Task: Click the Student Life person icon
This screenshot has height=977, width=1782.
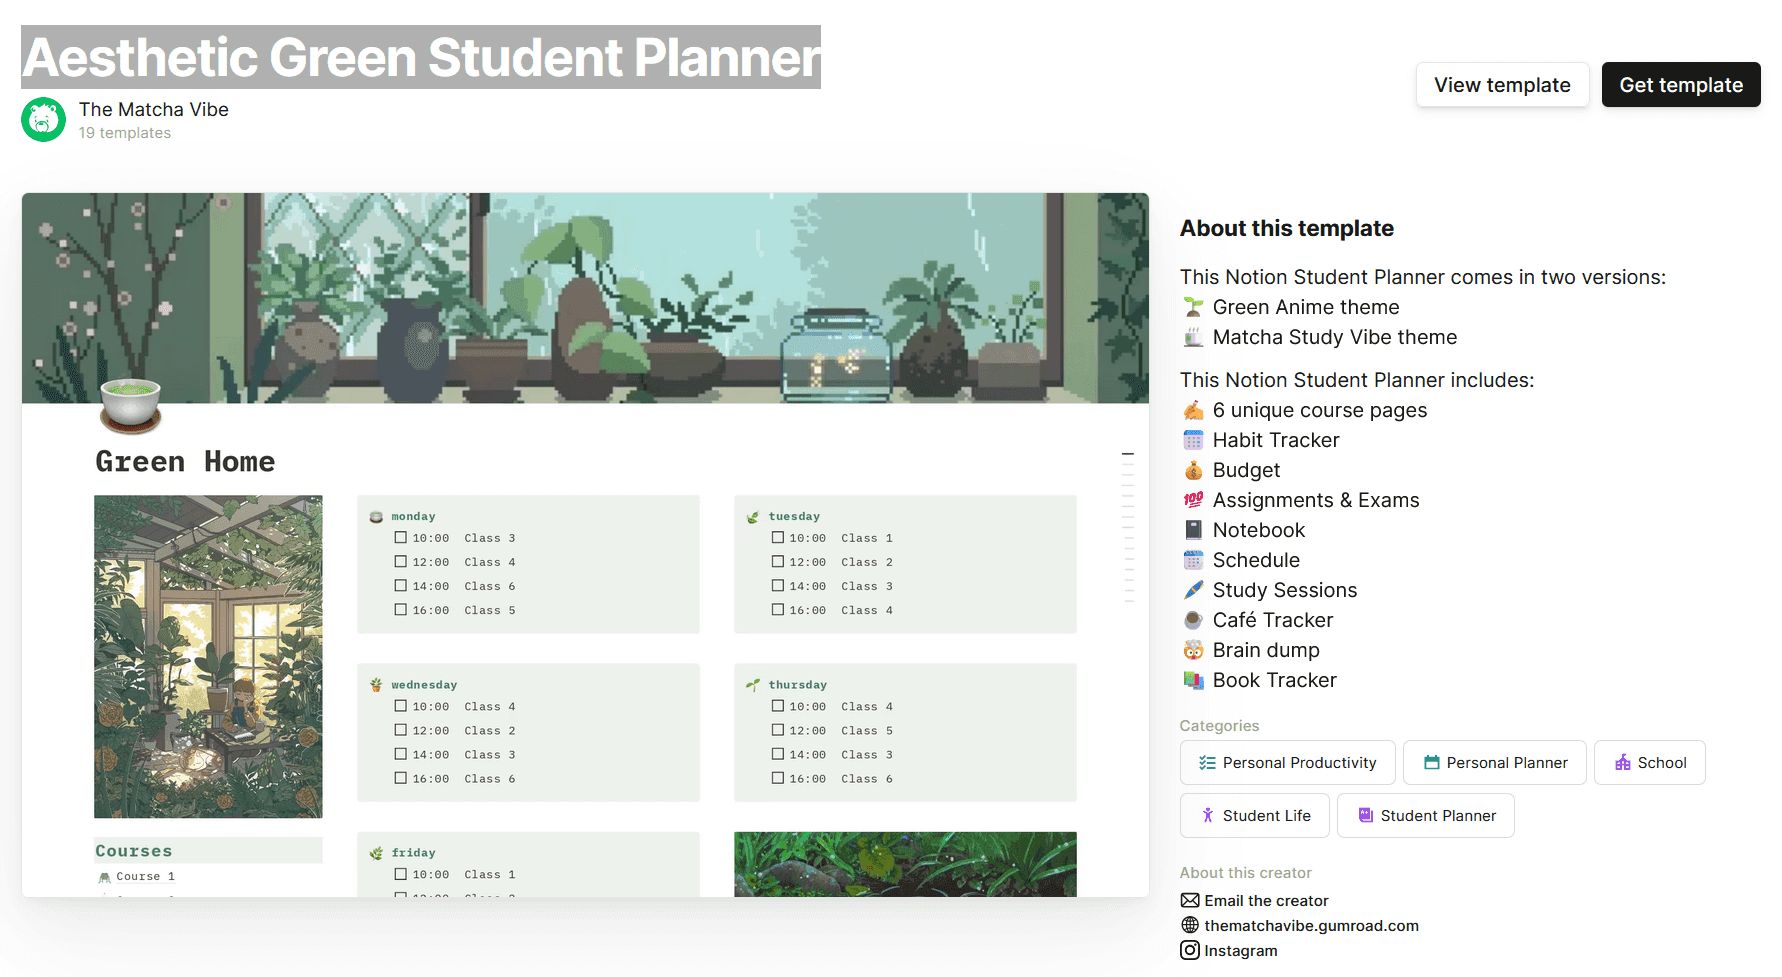Action: point(1208,816)
